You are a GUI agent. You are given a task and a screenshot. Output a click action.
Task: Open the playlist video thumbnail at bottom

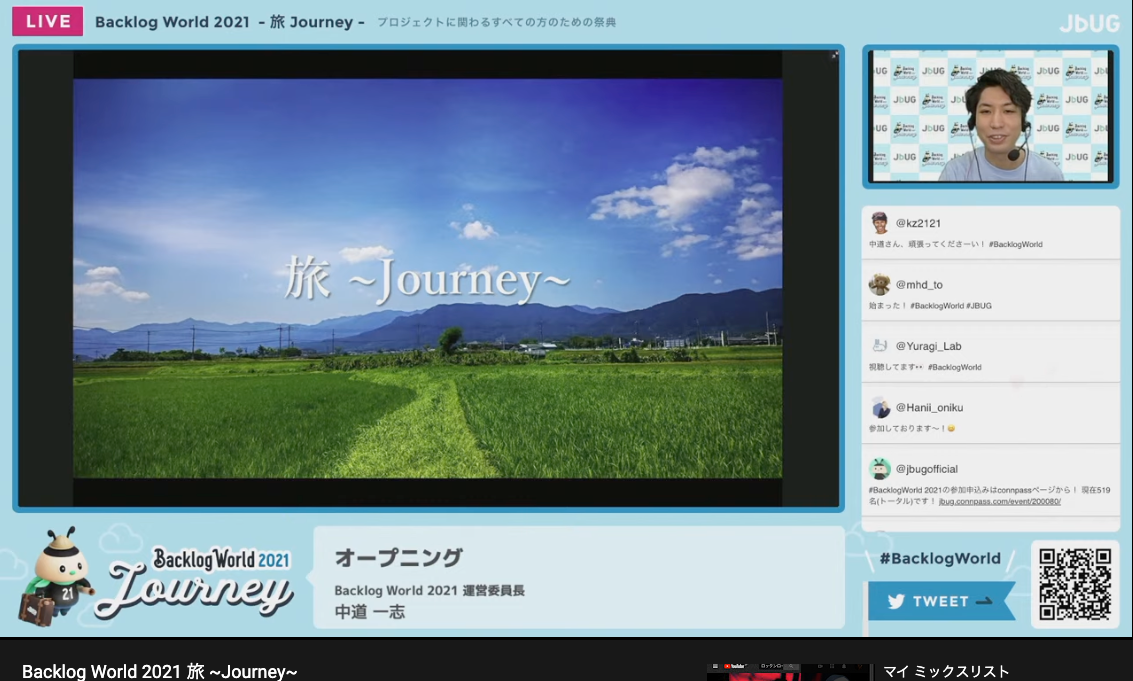788,672
